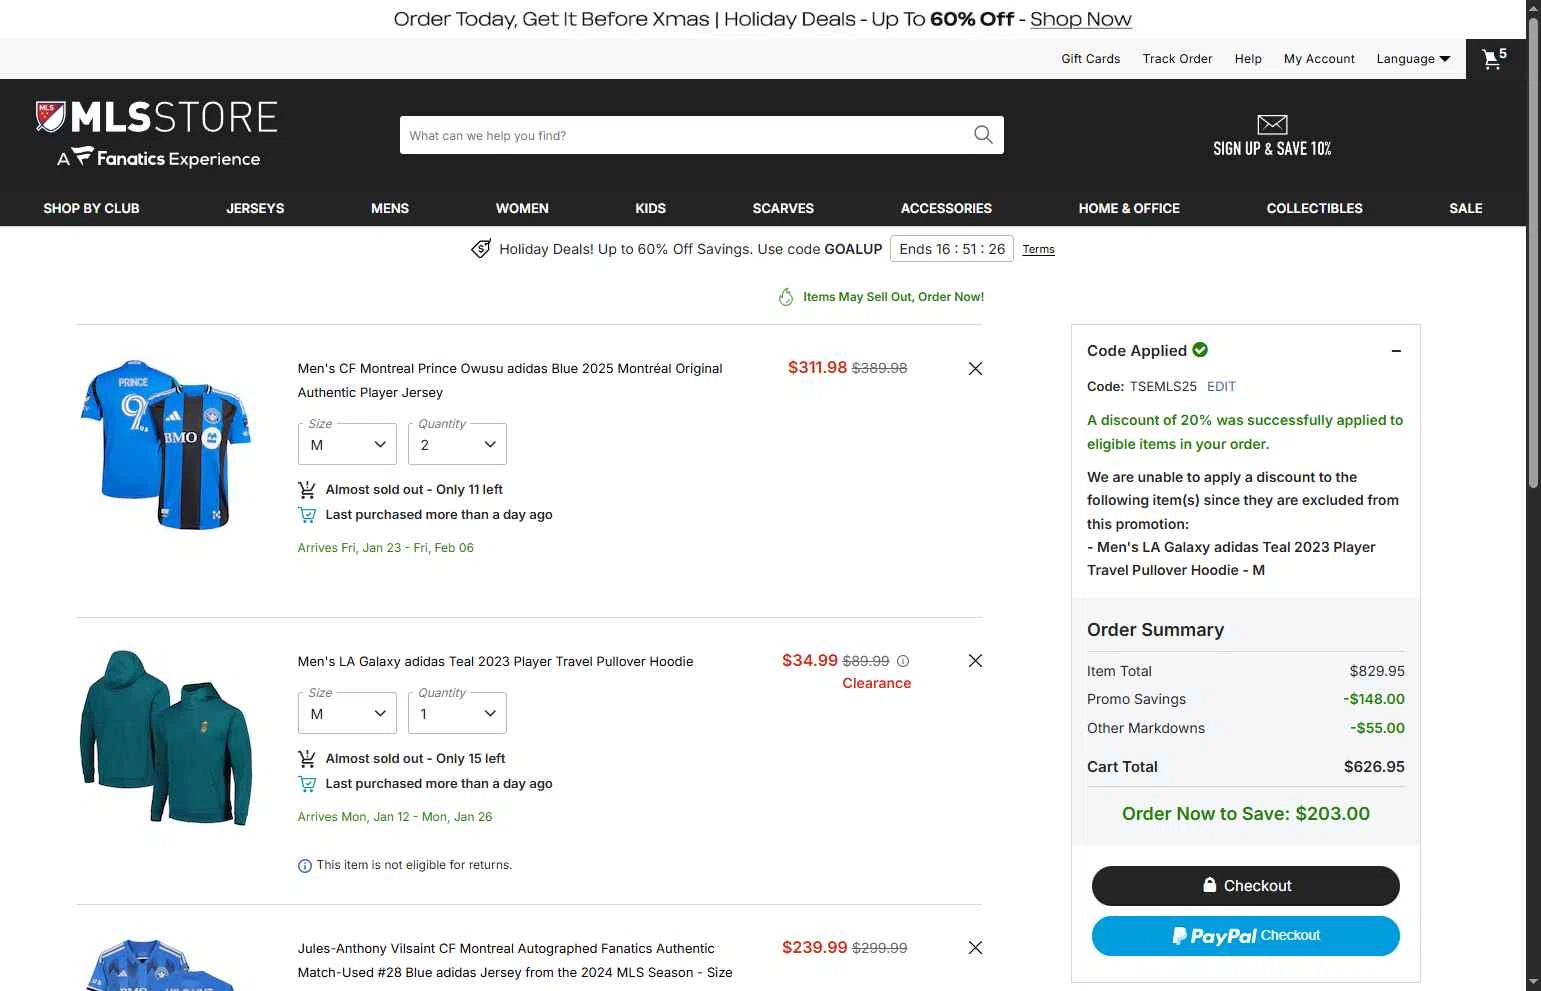Open the Prince Owusu jersey thumbnail
The height and width of the screenshot is (991, 1541).
[x=166, y=444]
